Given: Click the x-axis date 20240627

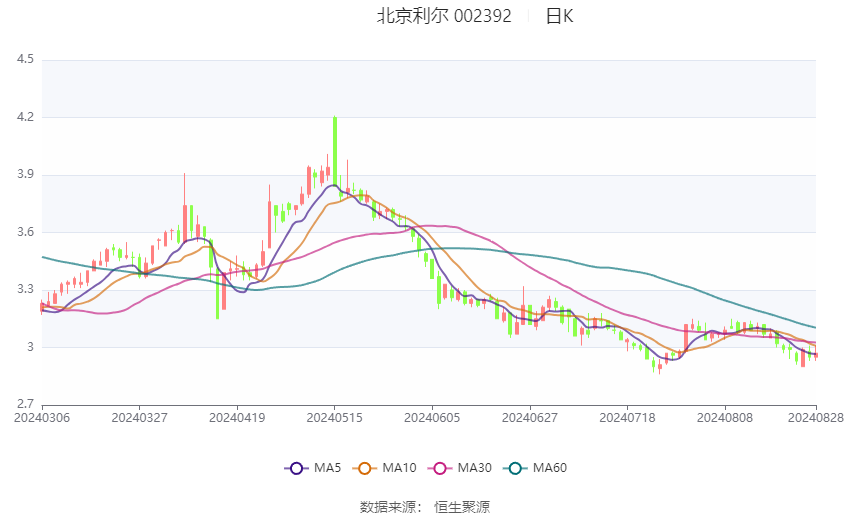Looking at the screenshot, I should [x=530, y=418].
